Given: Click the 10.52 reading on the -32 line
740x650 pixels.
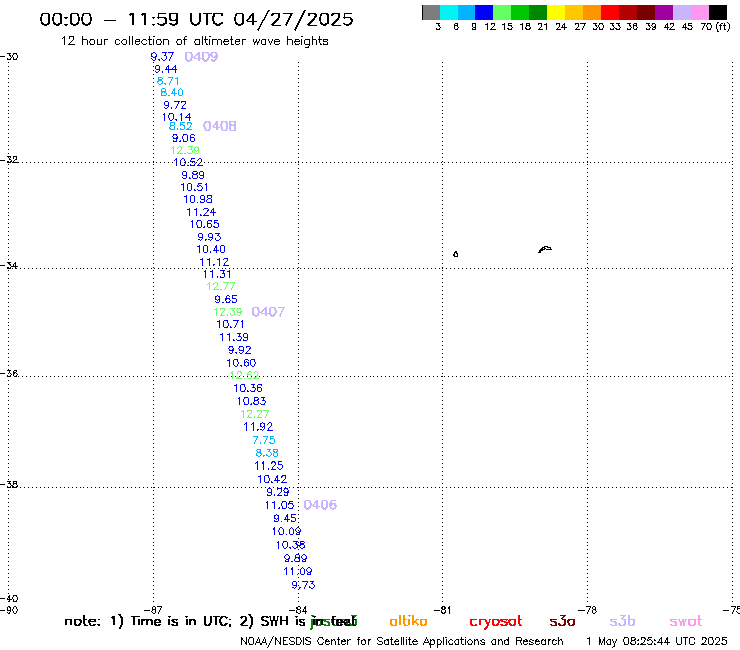Looking at the screenshot, I should click(x=188, y=162).
